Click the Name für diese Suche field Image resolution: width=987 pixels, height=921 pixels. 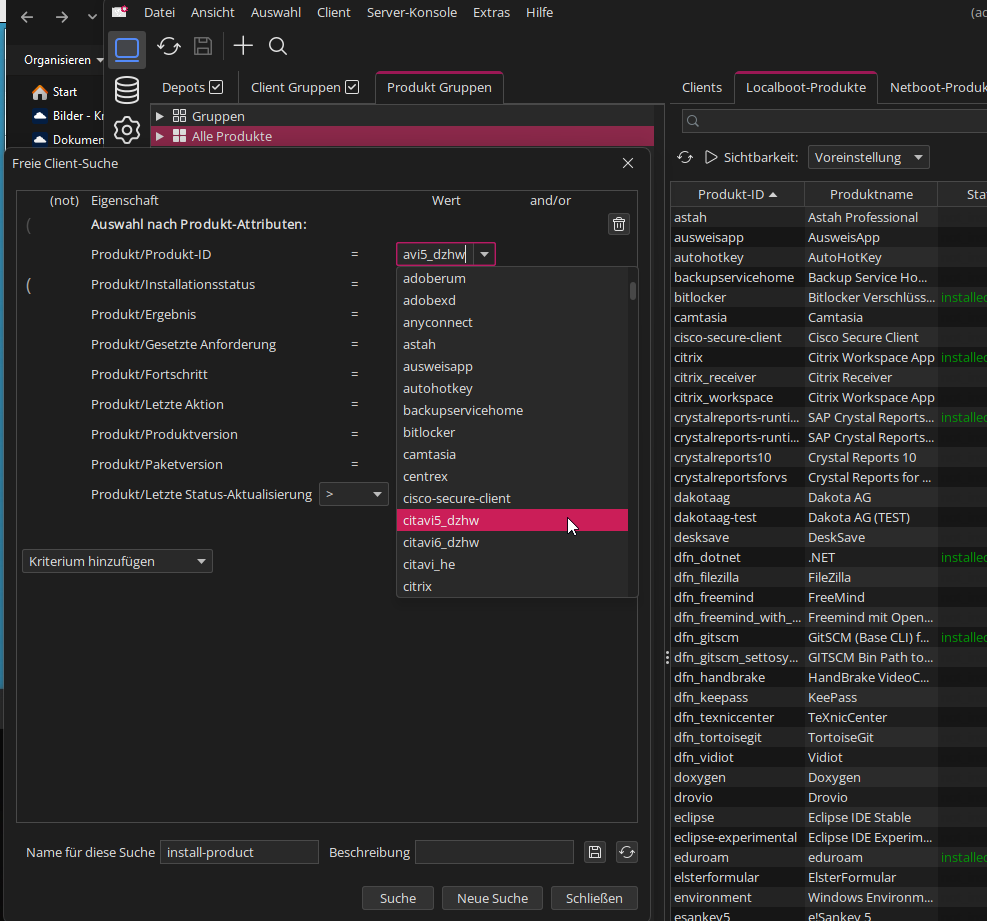(239, 852)
